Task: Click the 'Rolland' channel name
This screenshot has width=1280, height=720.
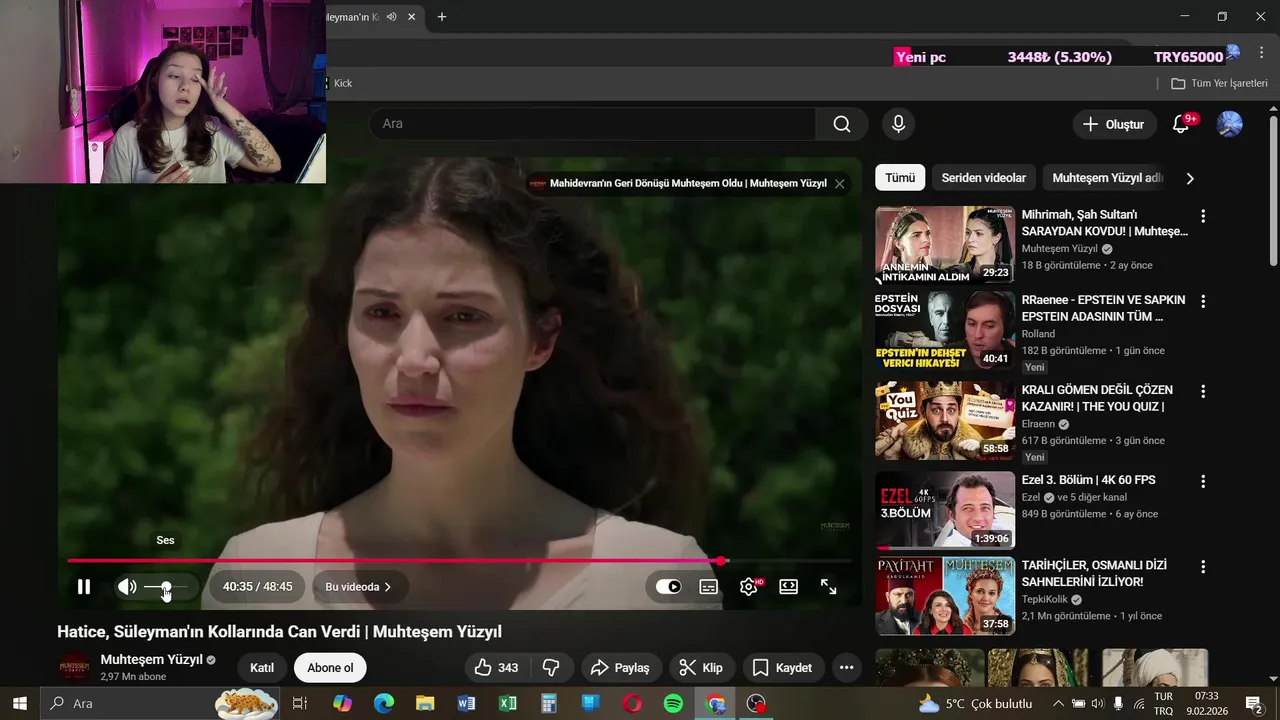Action: [1038, 334]
